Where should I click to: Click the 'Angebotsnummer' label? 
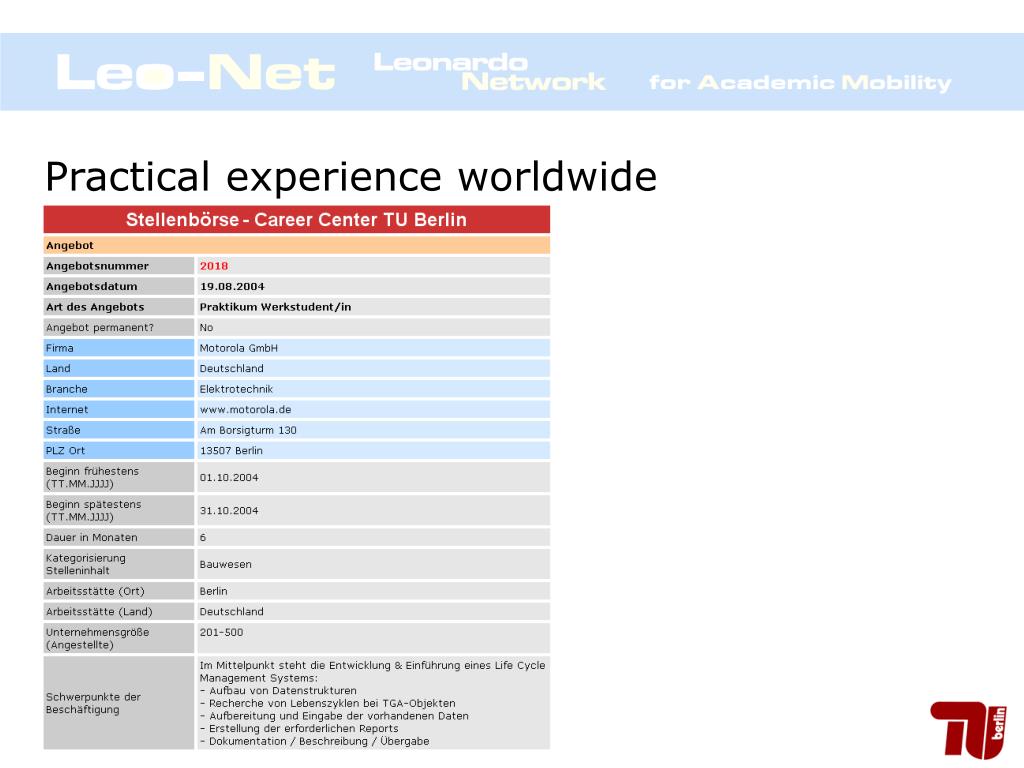click(97, 266)
